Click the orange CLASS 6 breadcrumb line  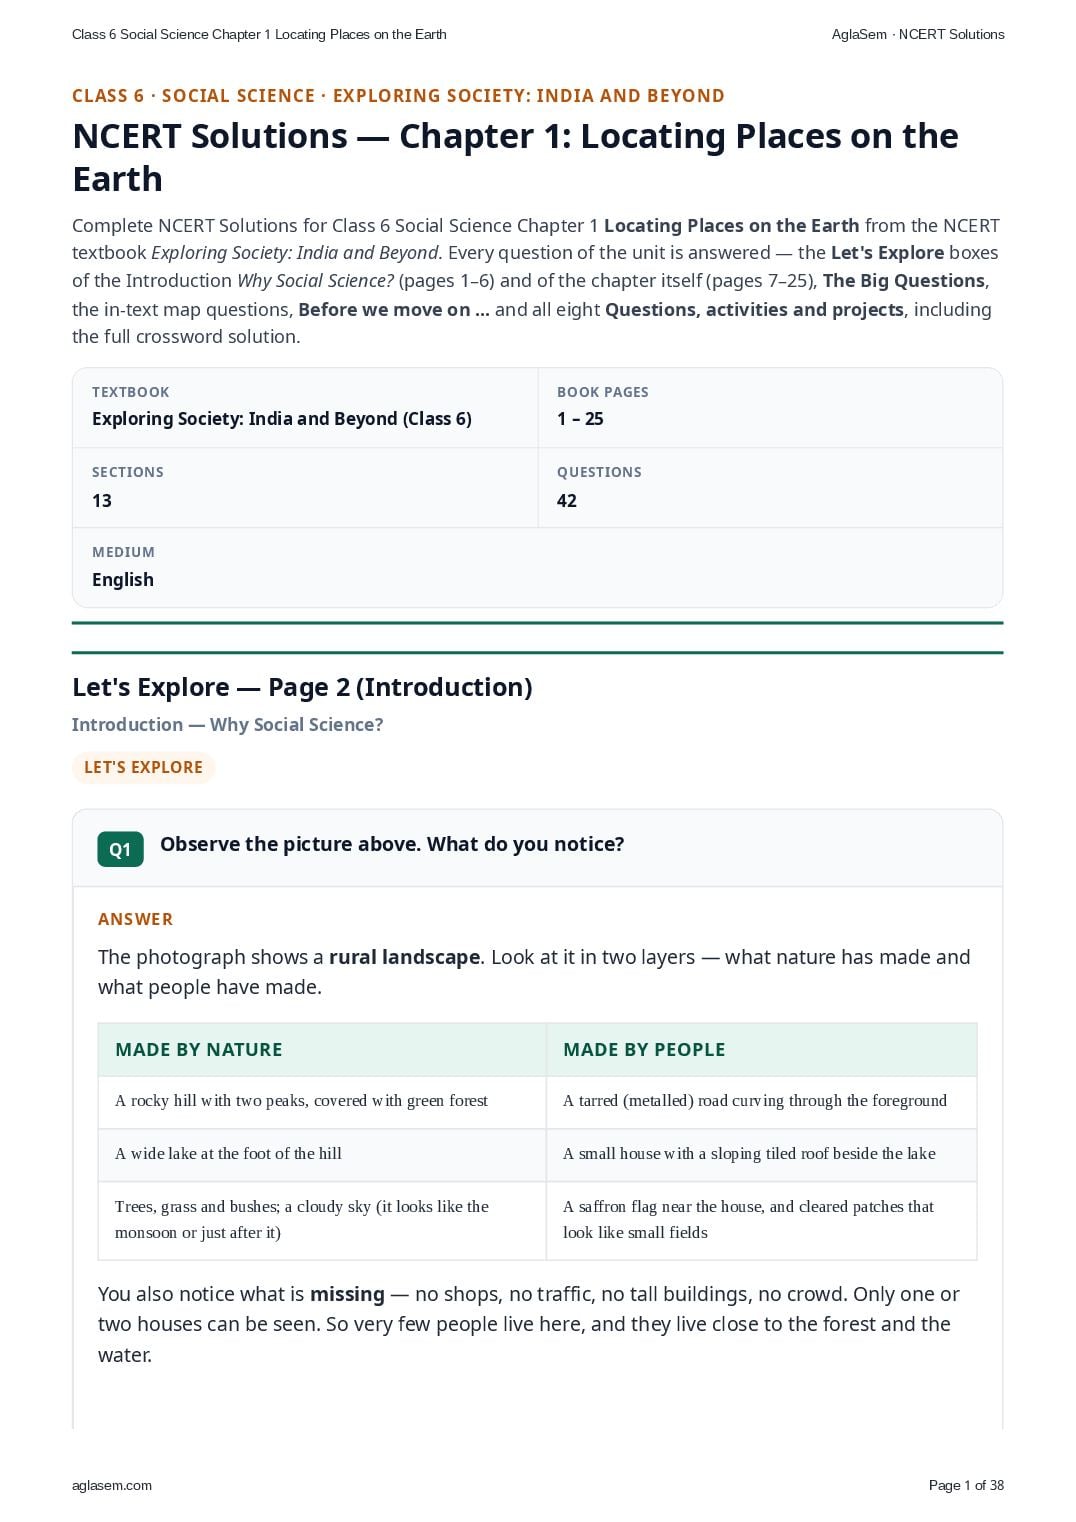point(398,96)
